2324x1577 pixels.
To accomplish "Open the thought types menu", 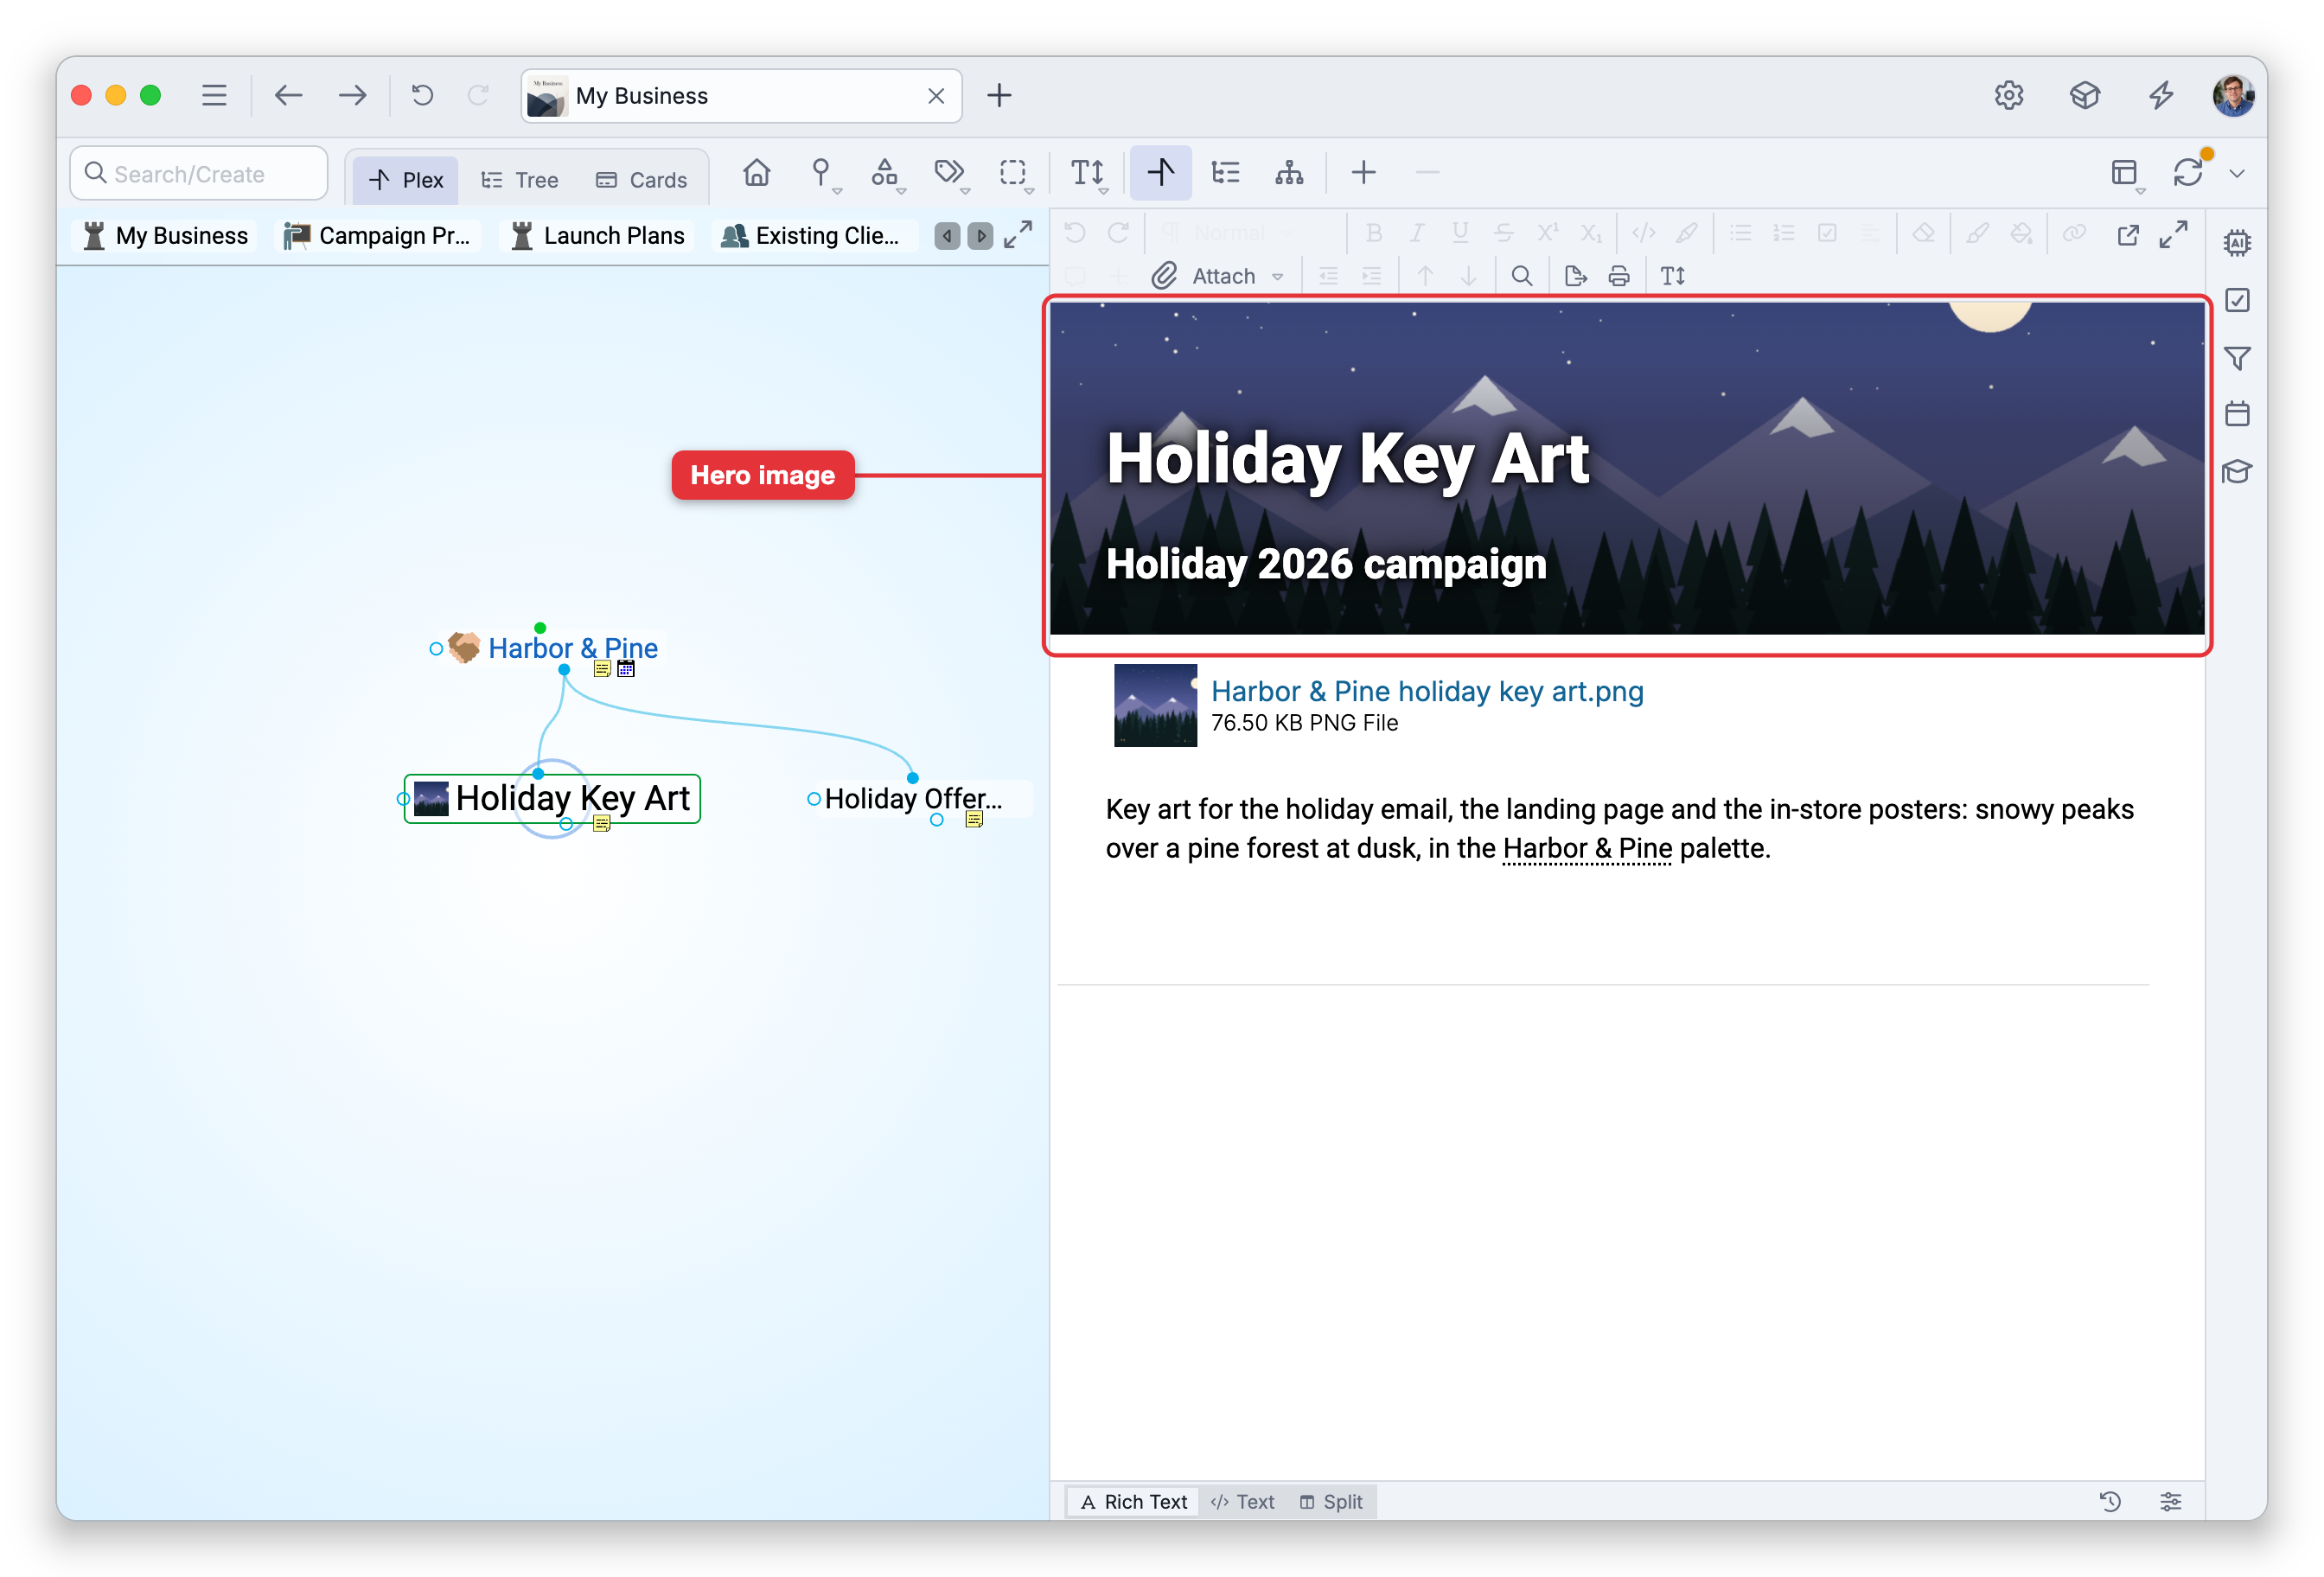I will pos(885,173).
